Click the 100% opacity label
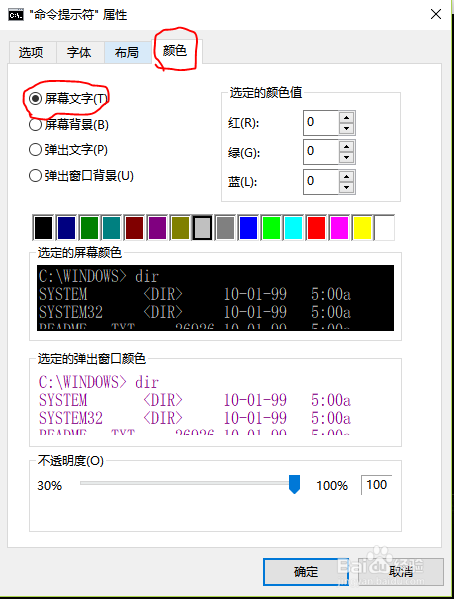The width and height of the screenshot is (454, 599). [332, 486]
